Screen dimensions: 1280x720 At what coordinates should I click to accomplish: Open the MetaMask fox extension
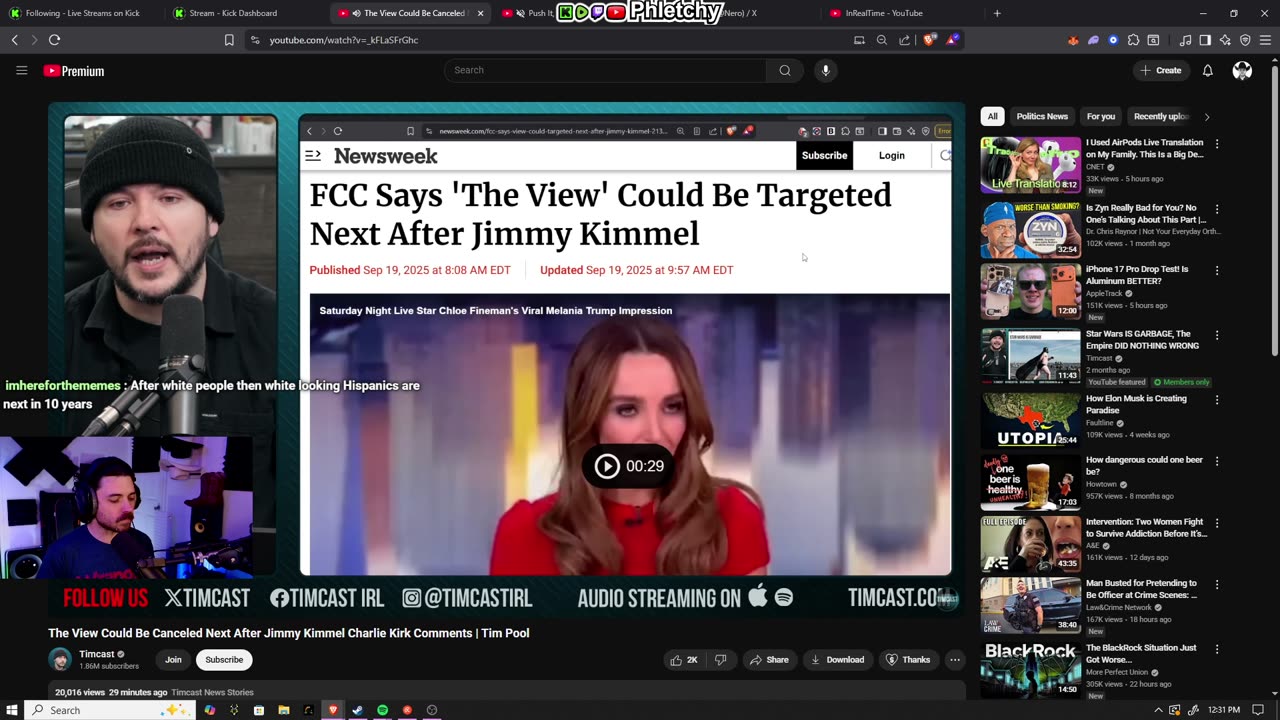1073,40
